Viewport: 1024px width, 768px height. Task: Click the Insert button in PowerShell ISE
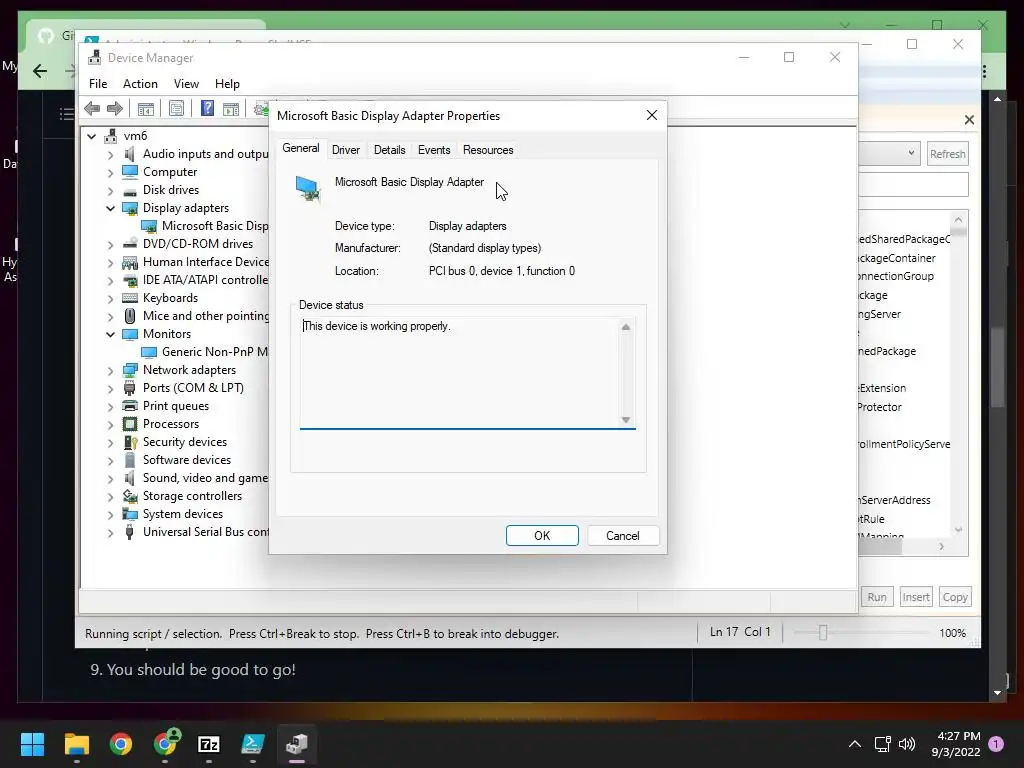click(916, 597)
